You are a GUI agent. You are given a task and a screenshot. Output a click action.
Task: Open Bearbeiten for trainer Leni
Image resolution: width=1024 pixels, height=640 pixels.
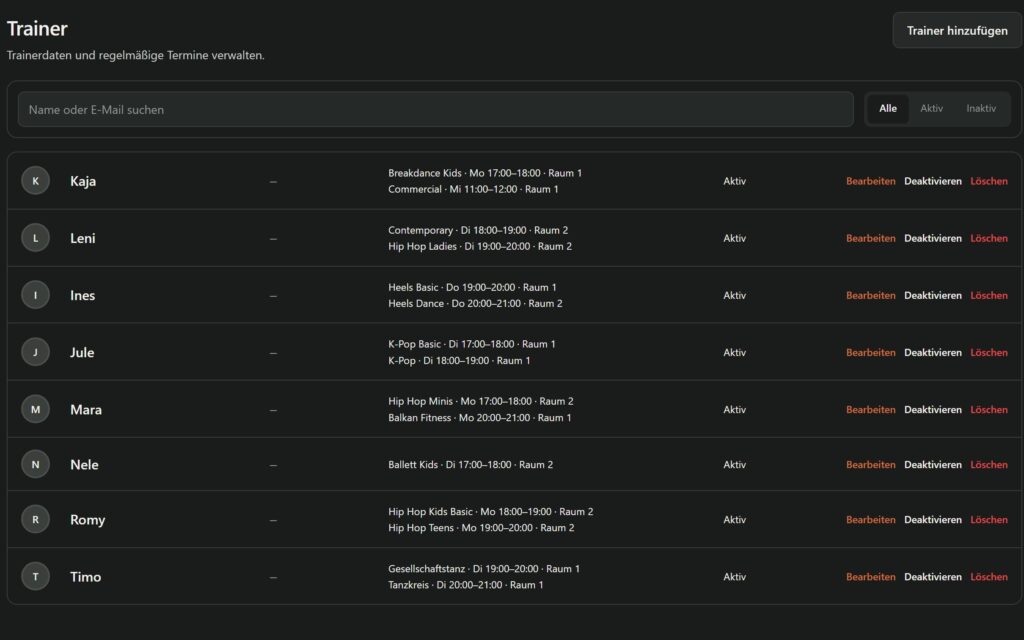(871, 238)
